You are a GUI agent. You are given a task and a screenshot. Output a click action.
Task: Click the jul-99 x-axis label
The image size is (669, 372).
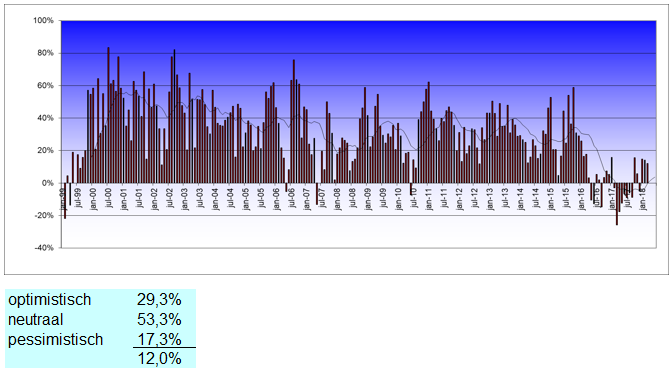coord(78,197)
